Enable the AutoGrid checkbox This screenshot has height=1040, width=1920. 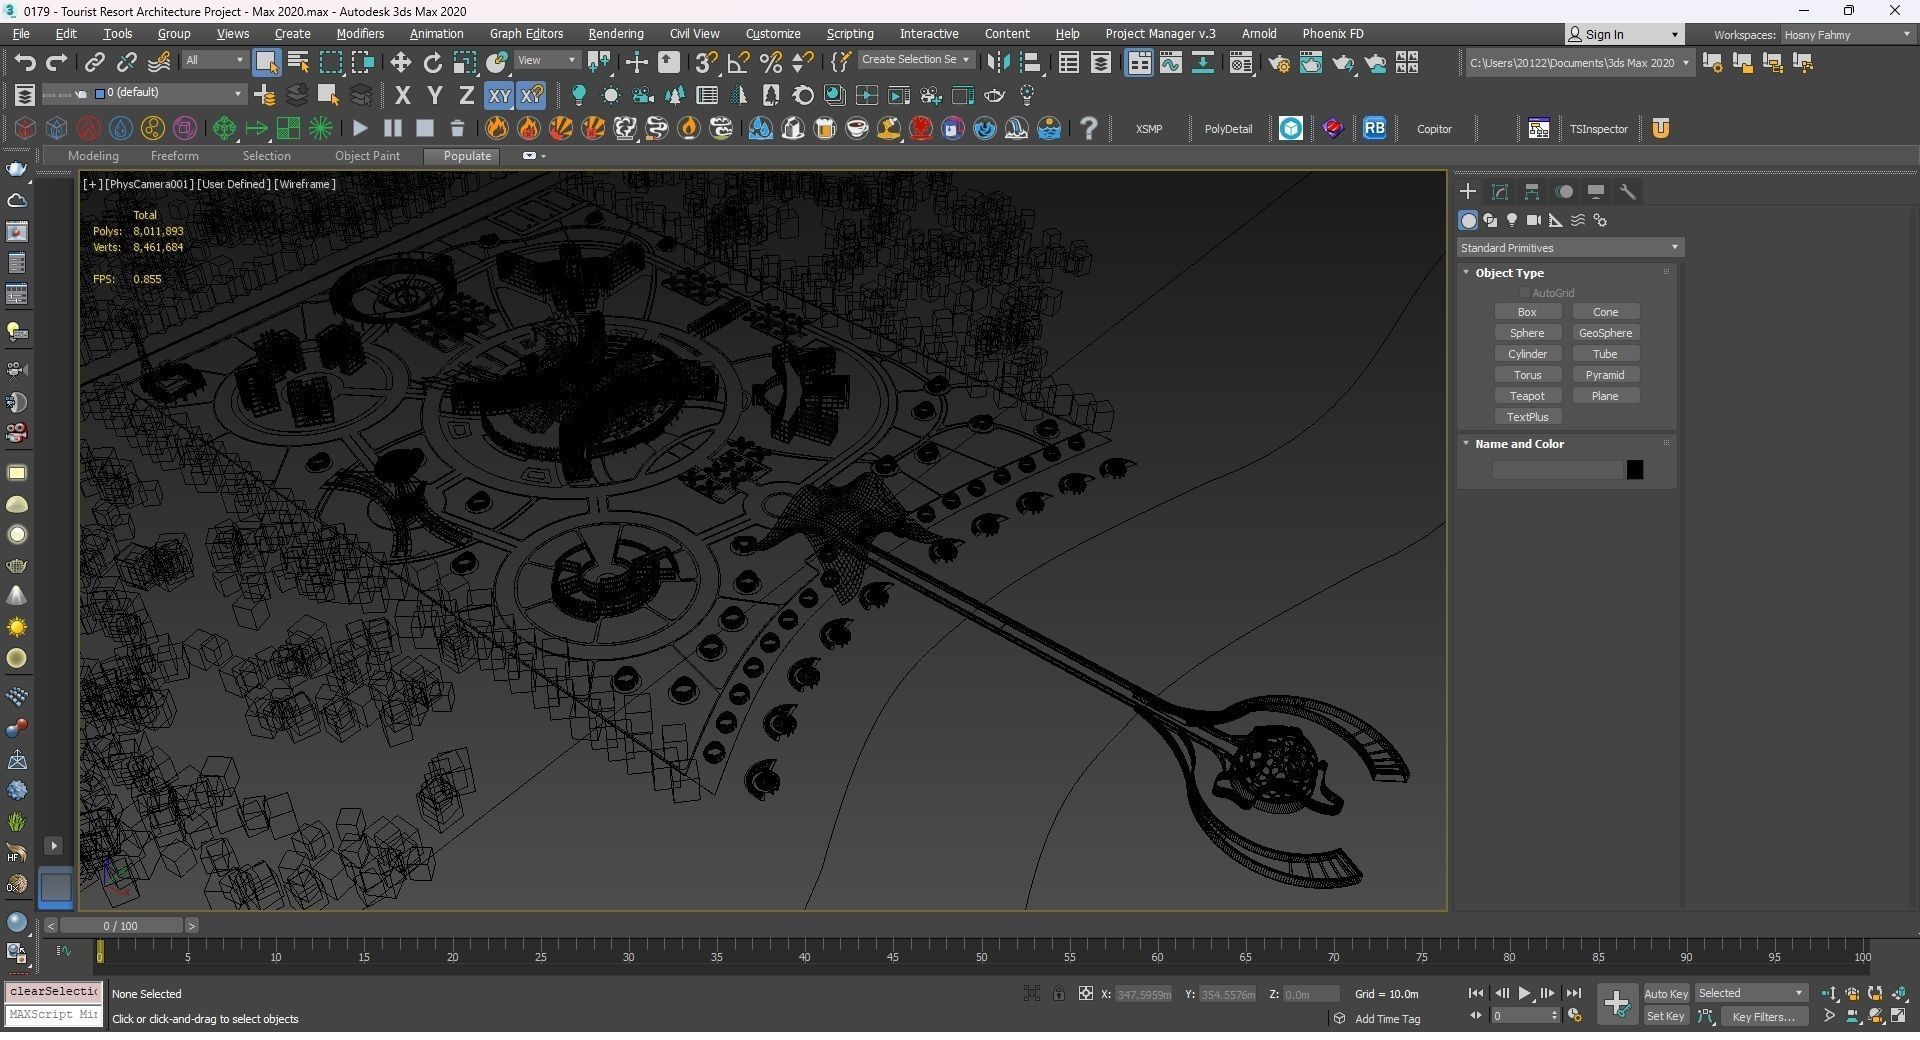point(1525,292)
